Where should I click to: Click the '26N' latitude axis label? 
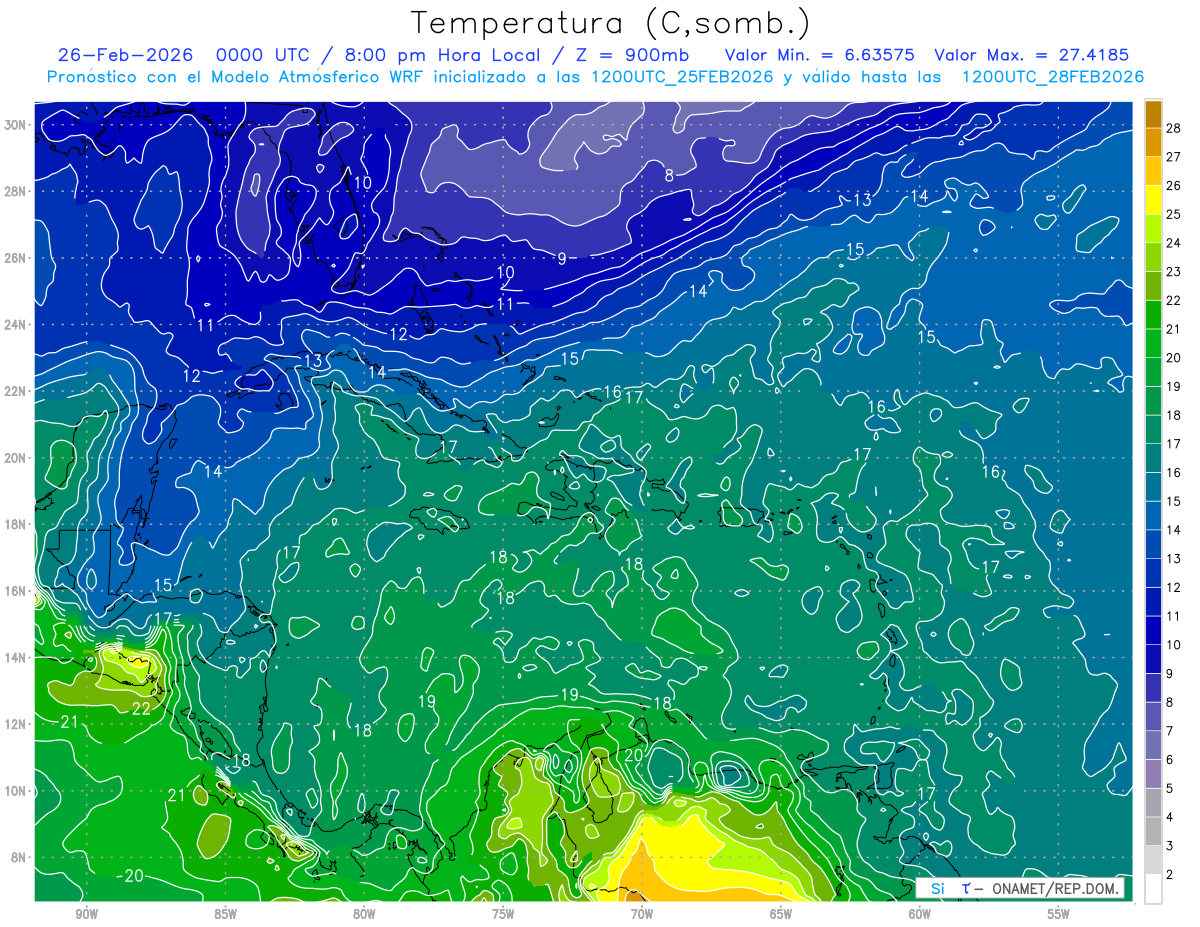(14, 258)
